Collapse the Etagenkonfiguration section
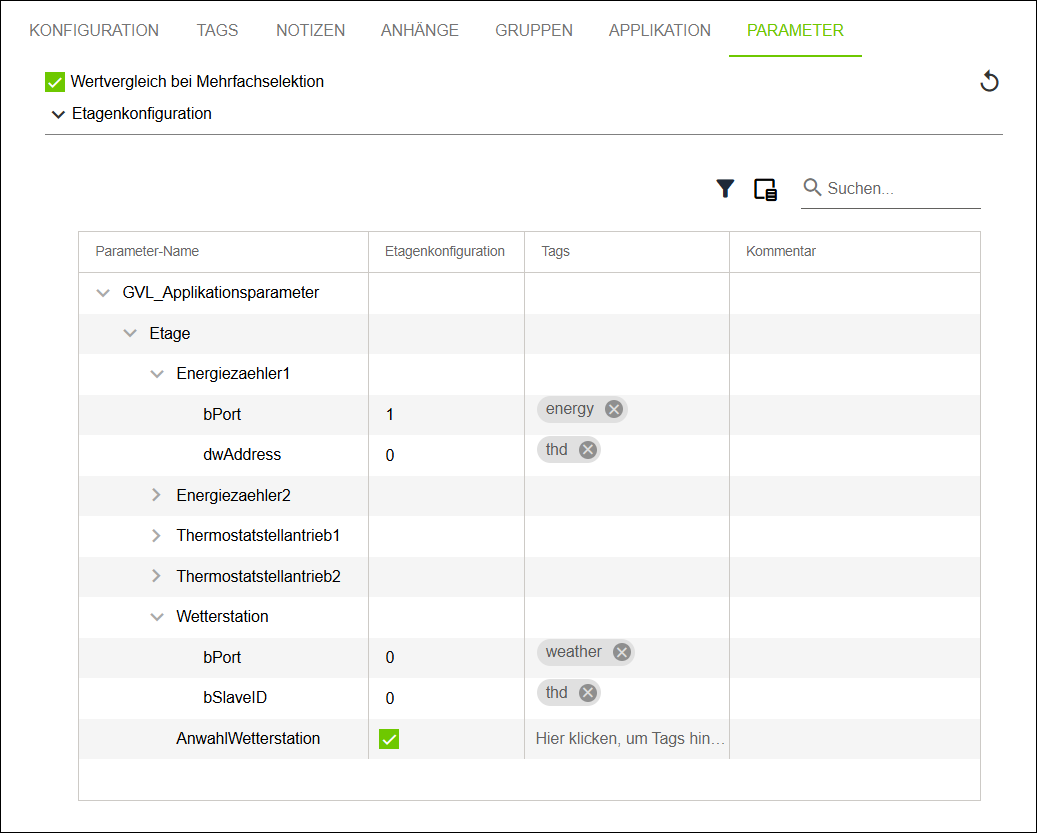1037x833 pixels. [58, 114]
